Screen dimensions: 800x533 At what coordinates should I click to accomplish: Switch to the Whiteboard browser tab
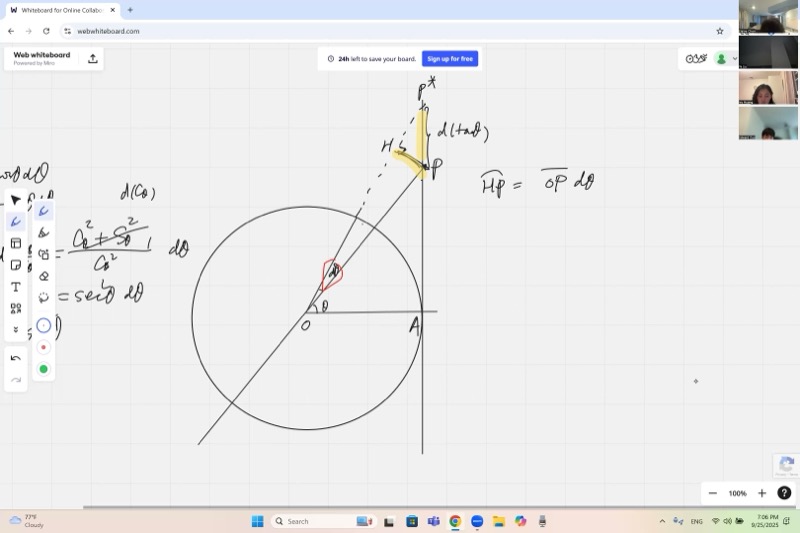(x=60, y=10)
